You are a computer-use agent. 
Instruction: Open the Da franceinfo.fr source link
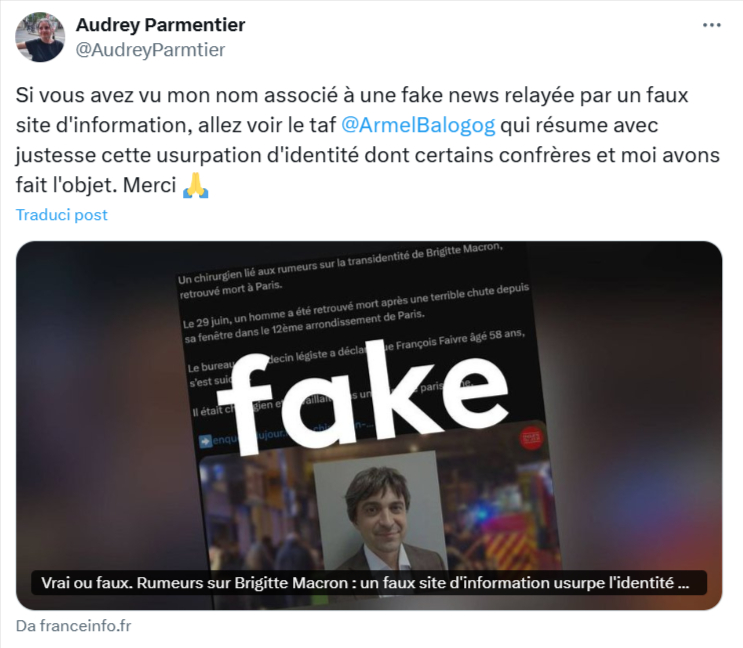coord(73,626)
